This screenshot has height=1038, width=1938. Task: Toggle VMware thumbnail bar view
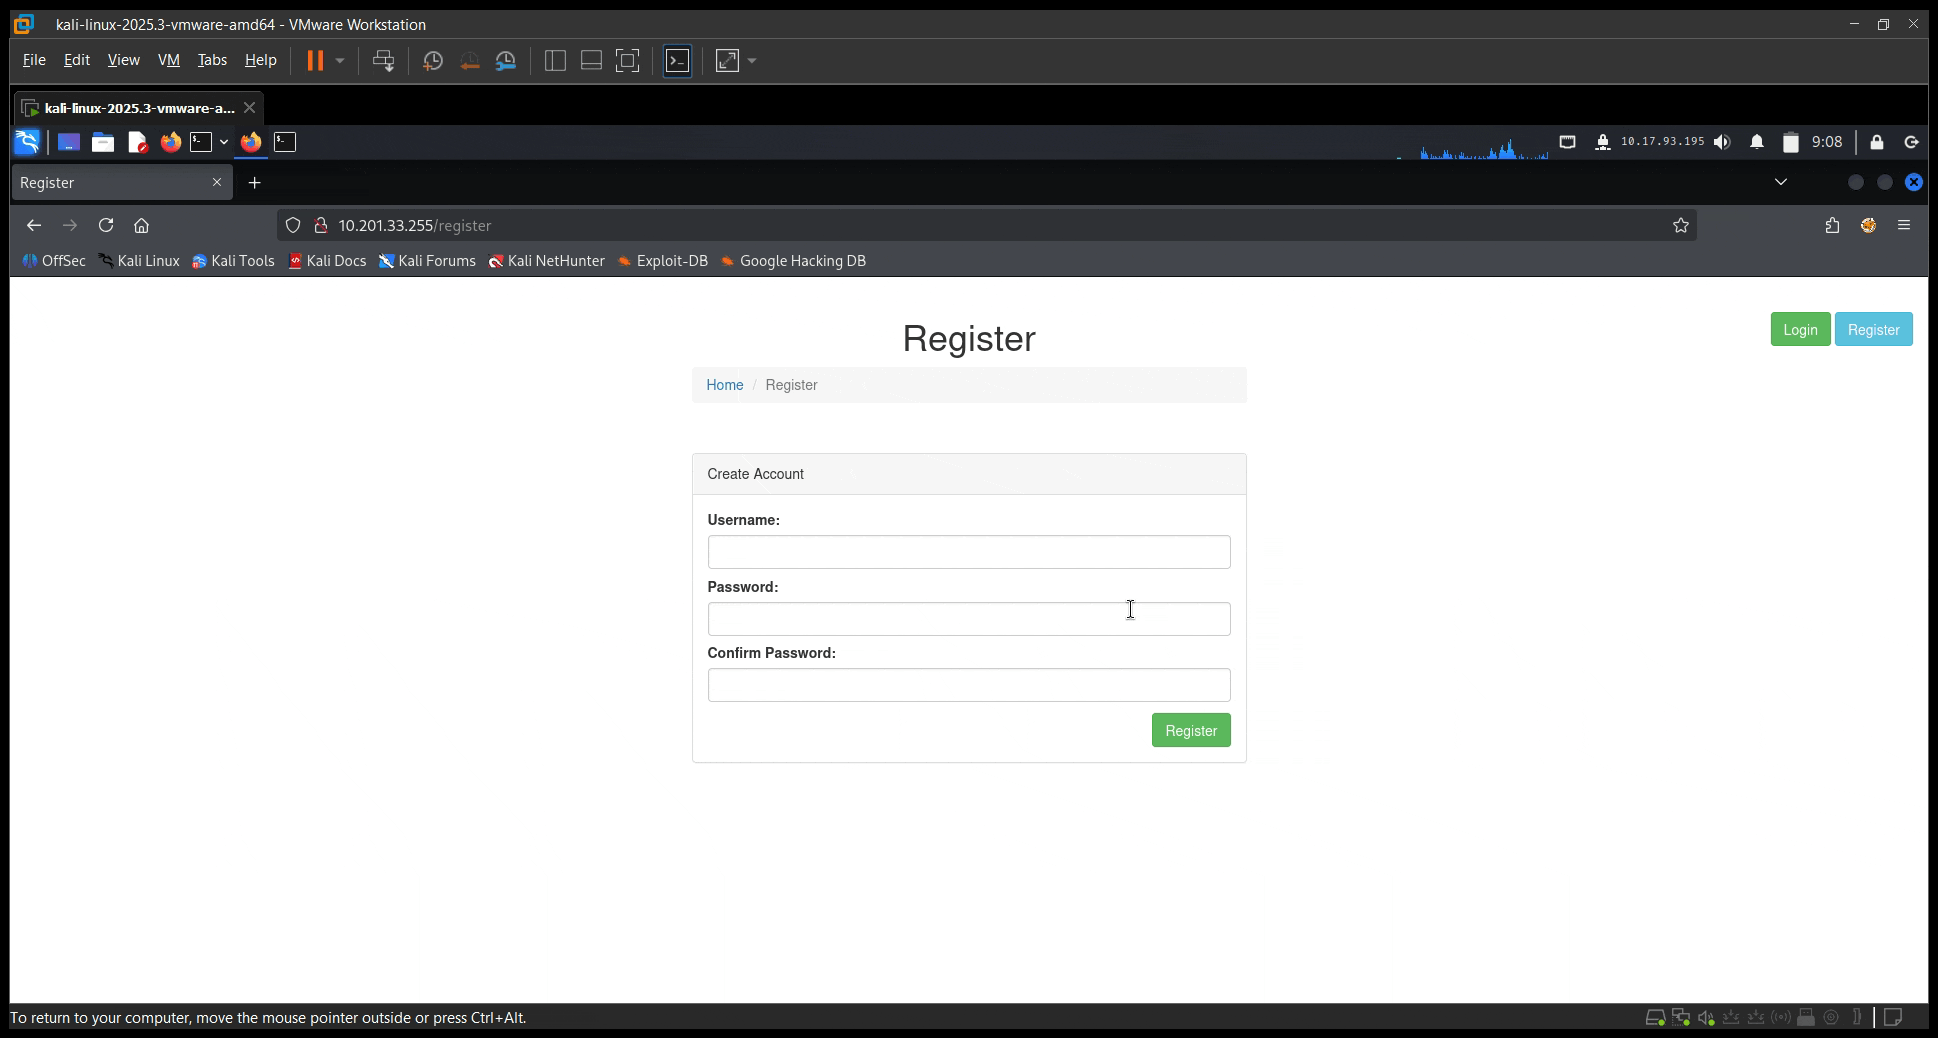point(591,61)
